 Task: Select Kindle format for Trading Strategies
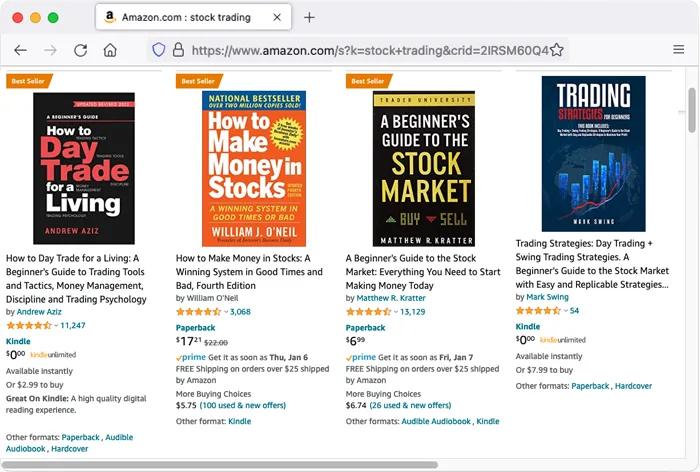pyautogui.click(x=528, y=326)
